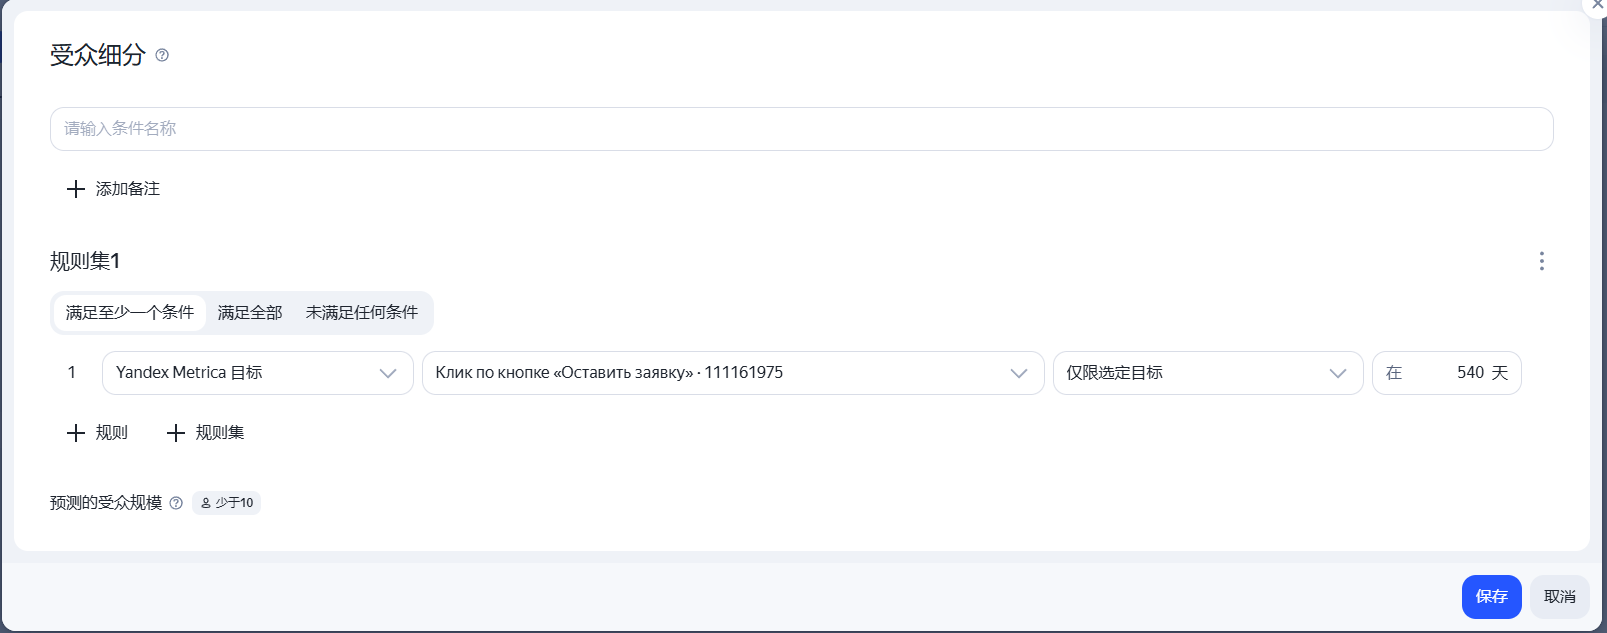Click the 少于10 audience size badge

(227, 503)
